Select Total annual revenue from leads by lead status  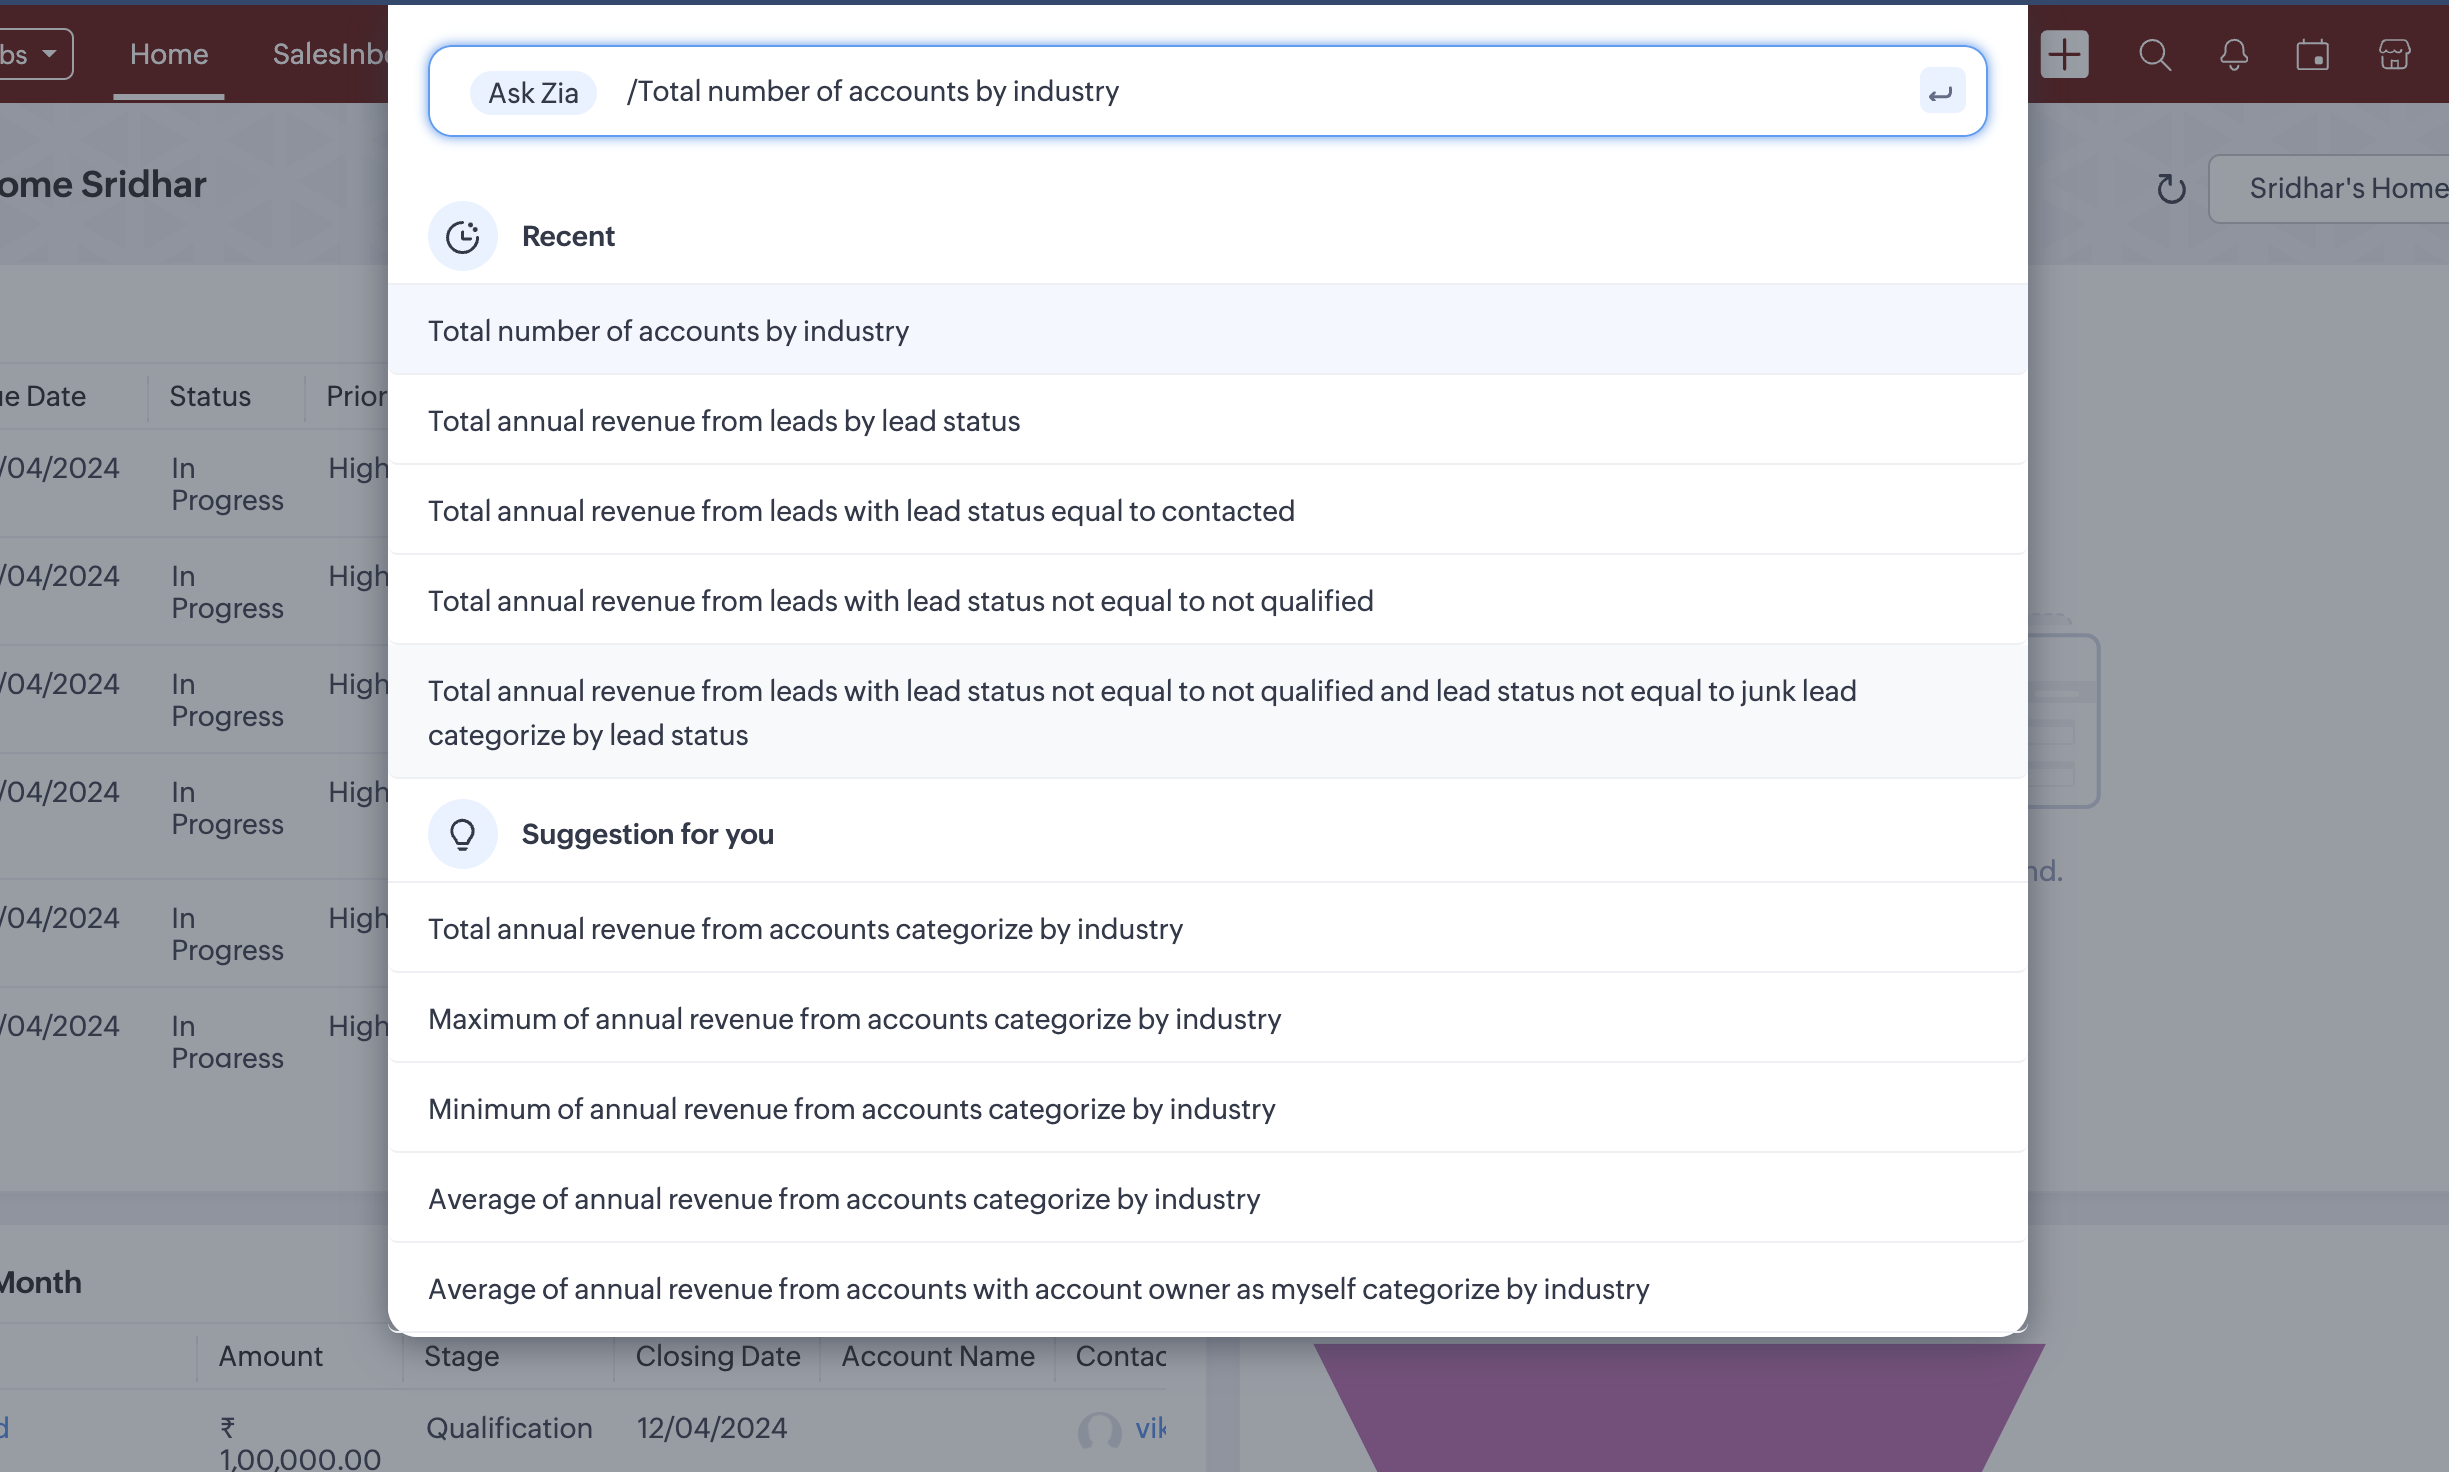[723, 421]
